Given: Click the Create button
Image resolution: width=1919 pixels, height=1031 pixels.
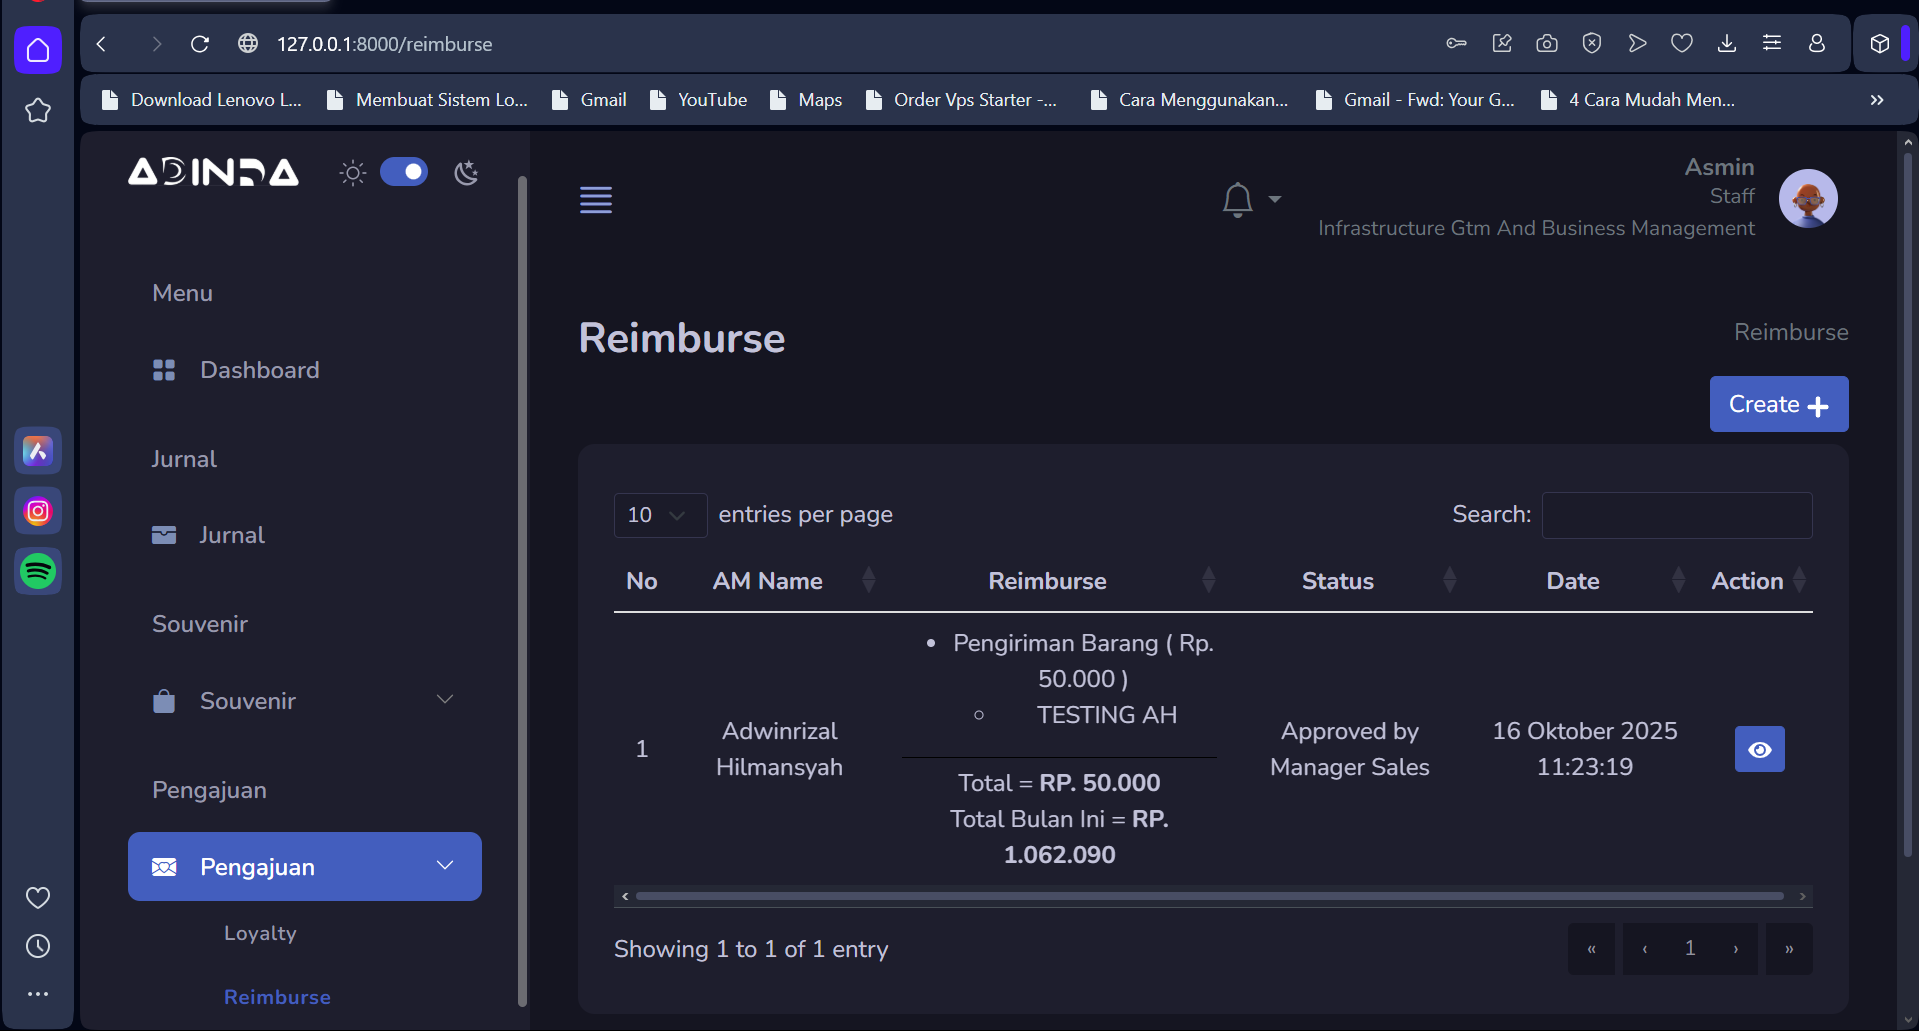Looking at the screenshot, I should tap(1778, 404).
